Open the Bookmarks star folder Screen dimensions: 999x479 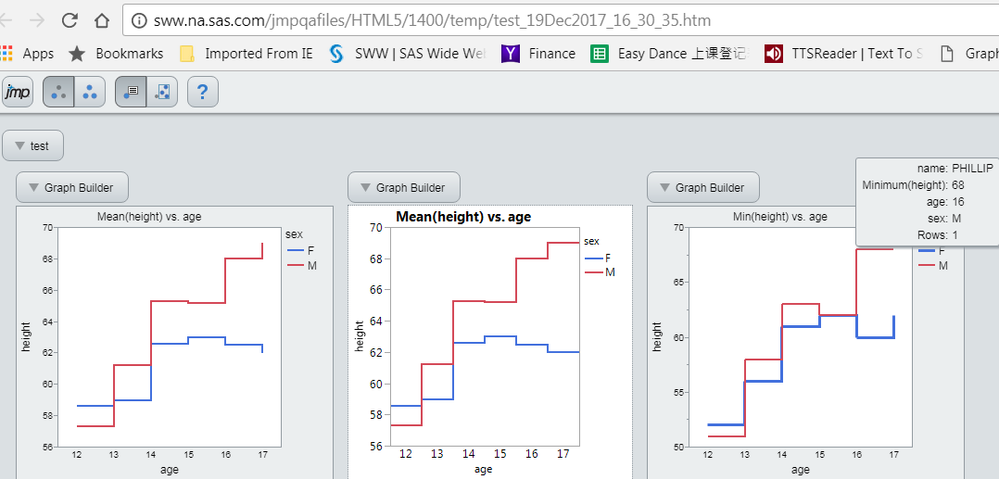(x=116, y=54)
